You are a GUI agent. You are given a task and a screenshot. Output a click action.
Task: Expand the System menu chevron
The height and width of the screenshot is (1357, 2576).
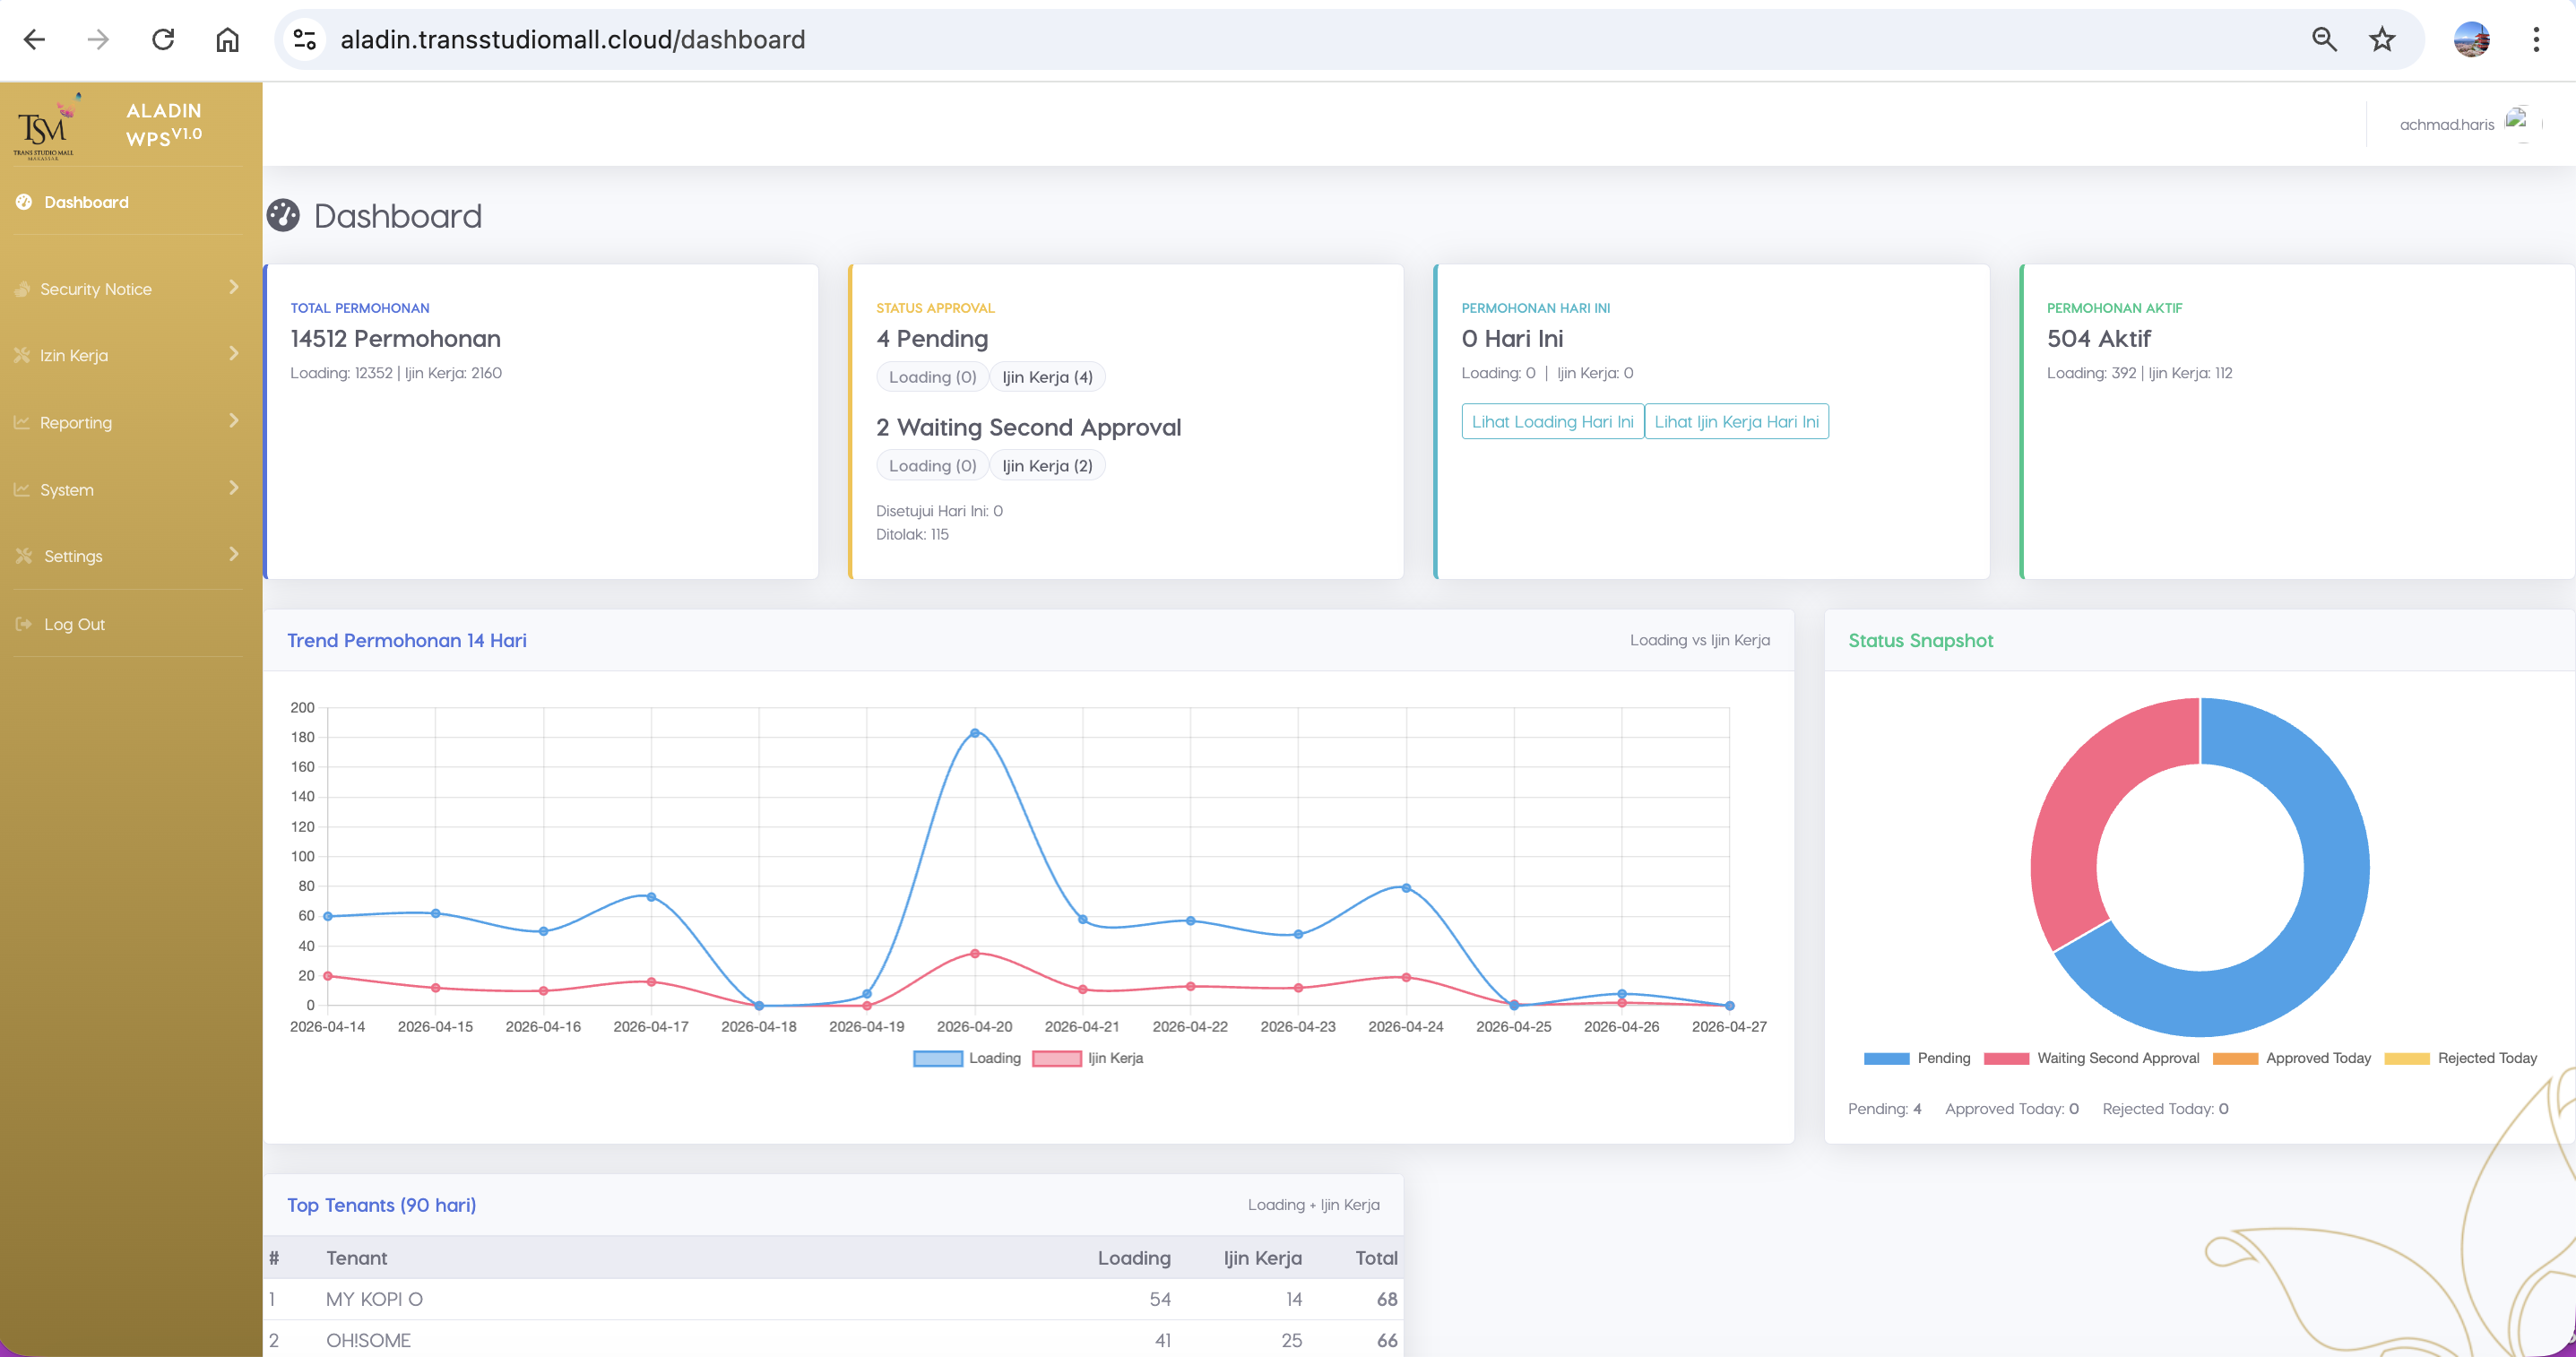point(234,487)
